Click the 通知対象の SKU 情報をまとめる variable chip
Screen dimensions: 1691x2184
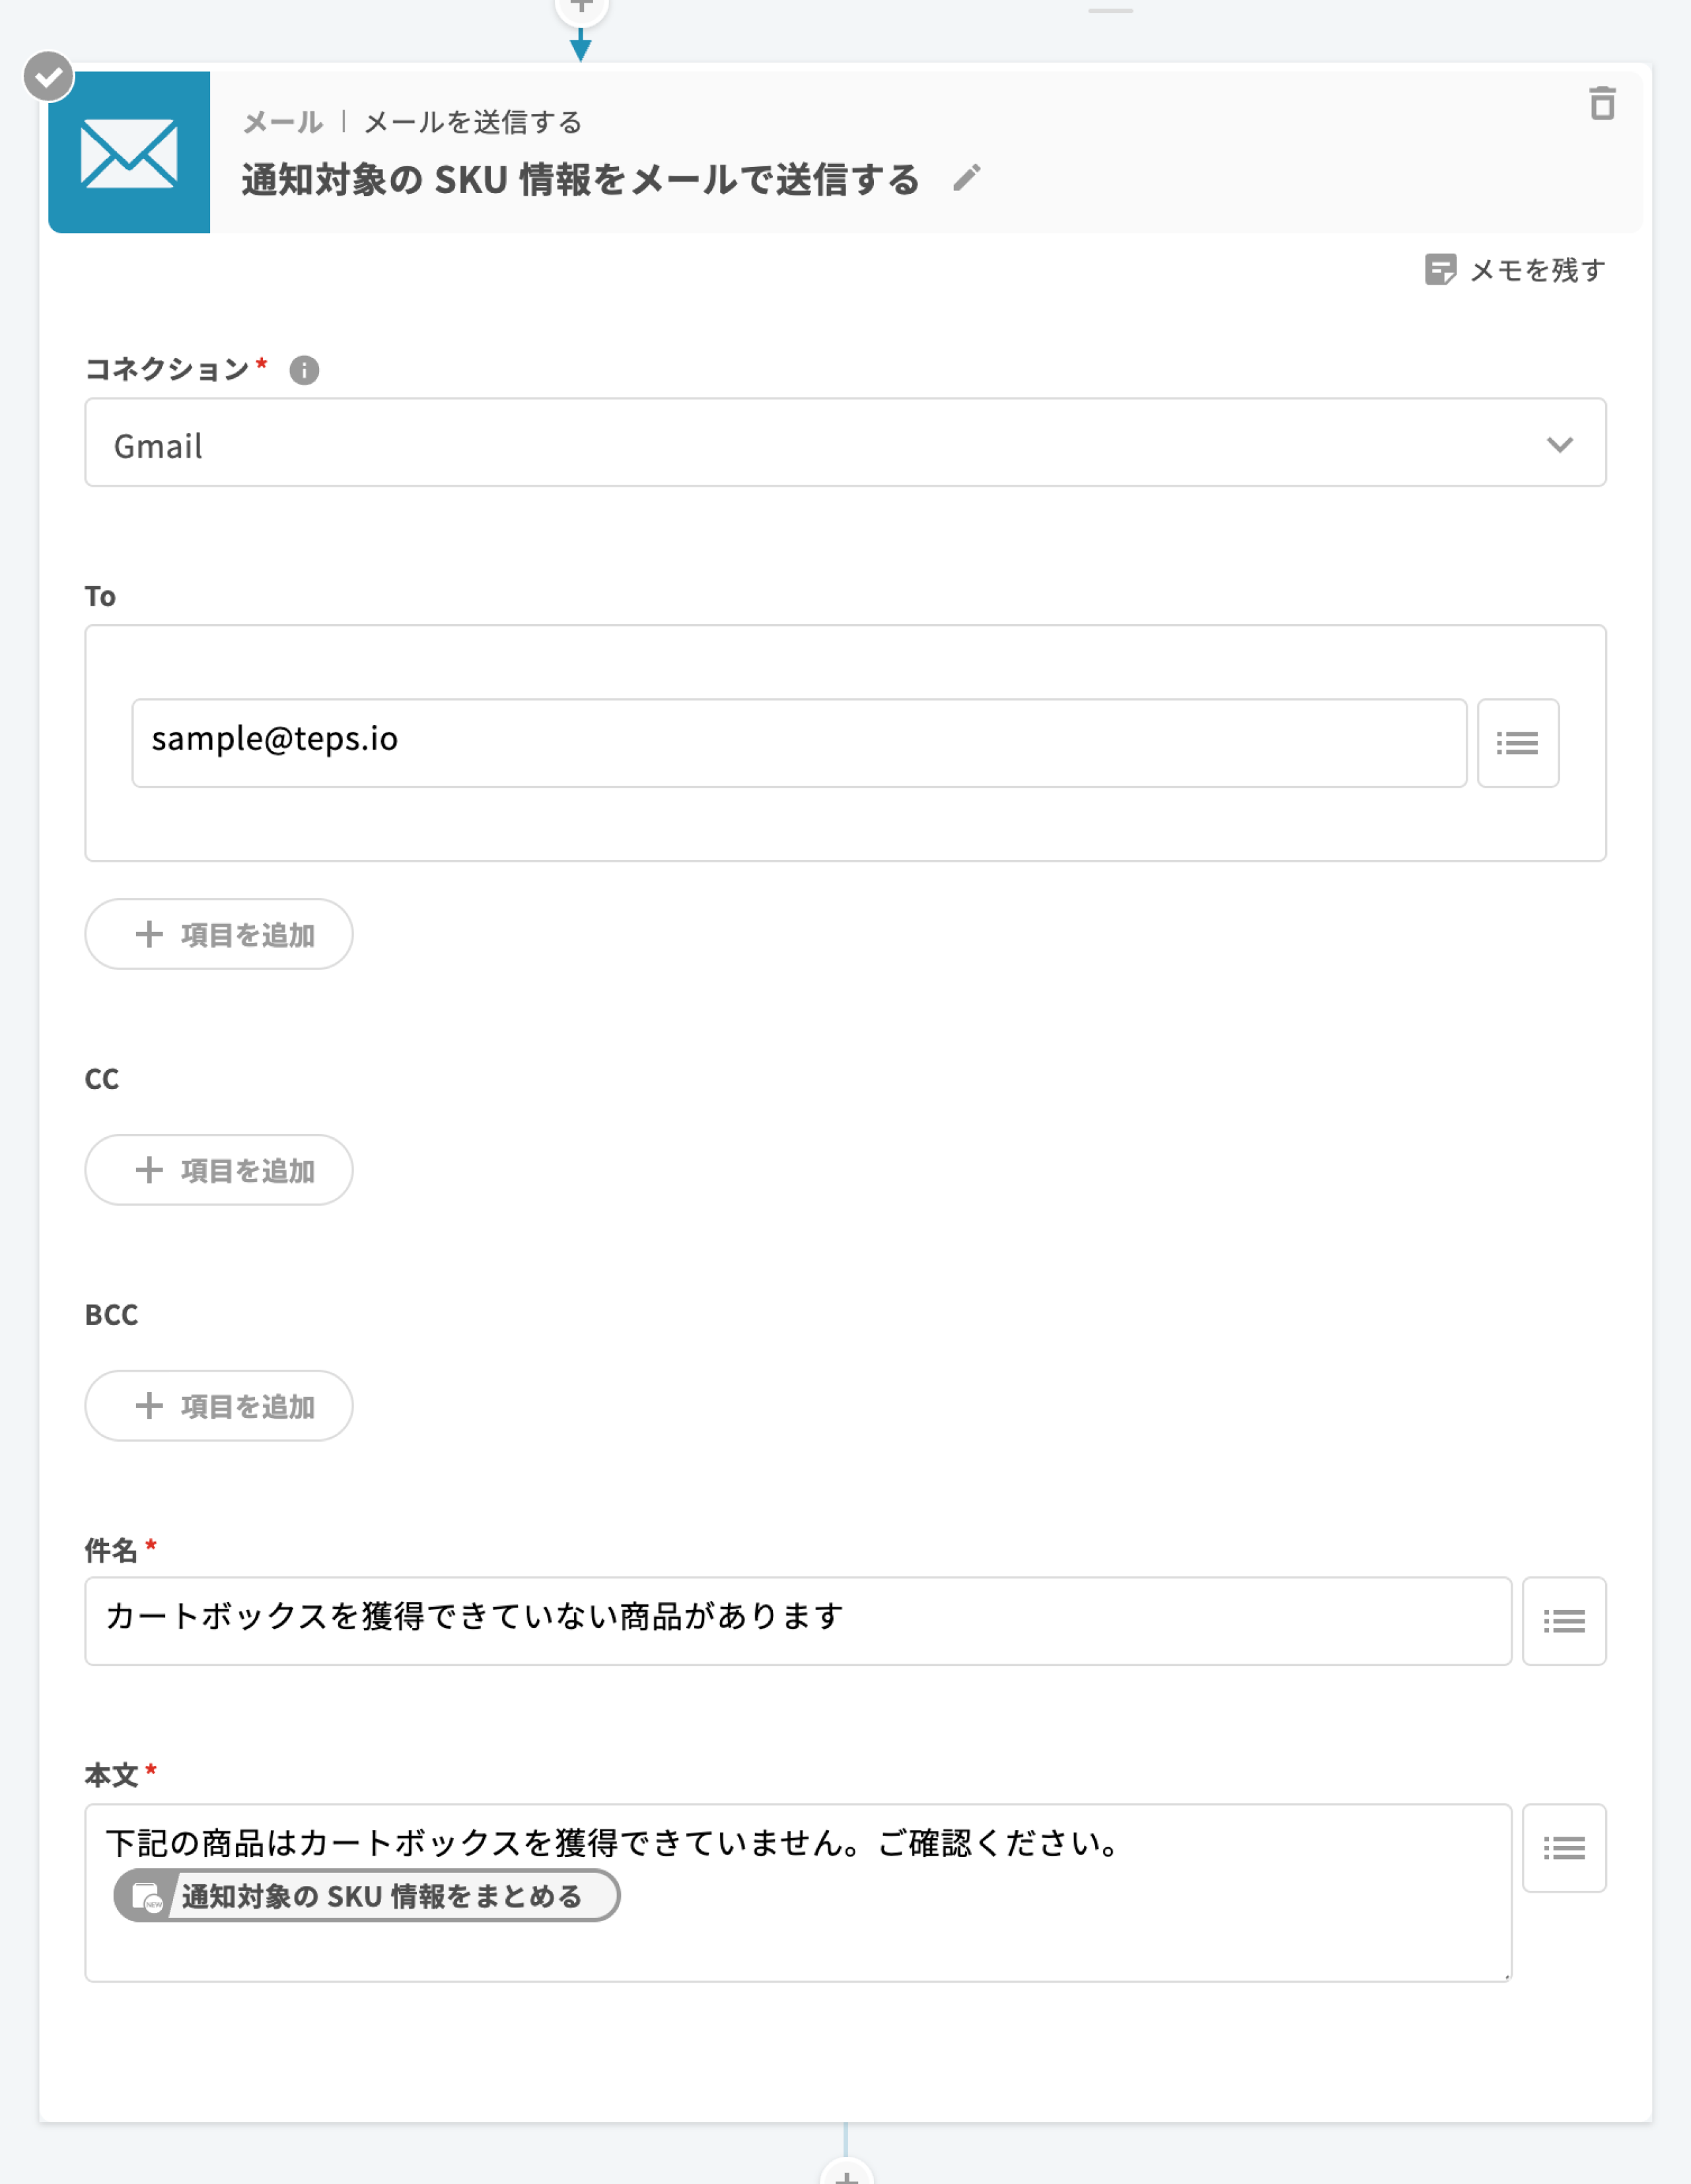[x=367, y=1895]
